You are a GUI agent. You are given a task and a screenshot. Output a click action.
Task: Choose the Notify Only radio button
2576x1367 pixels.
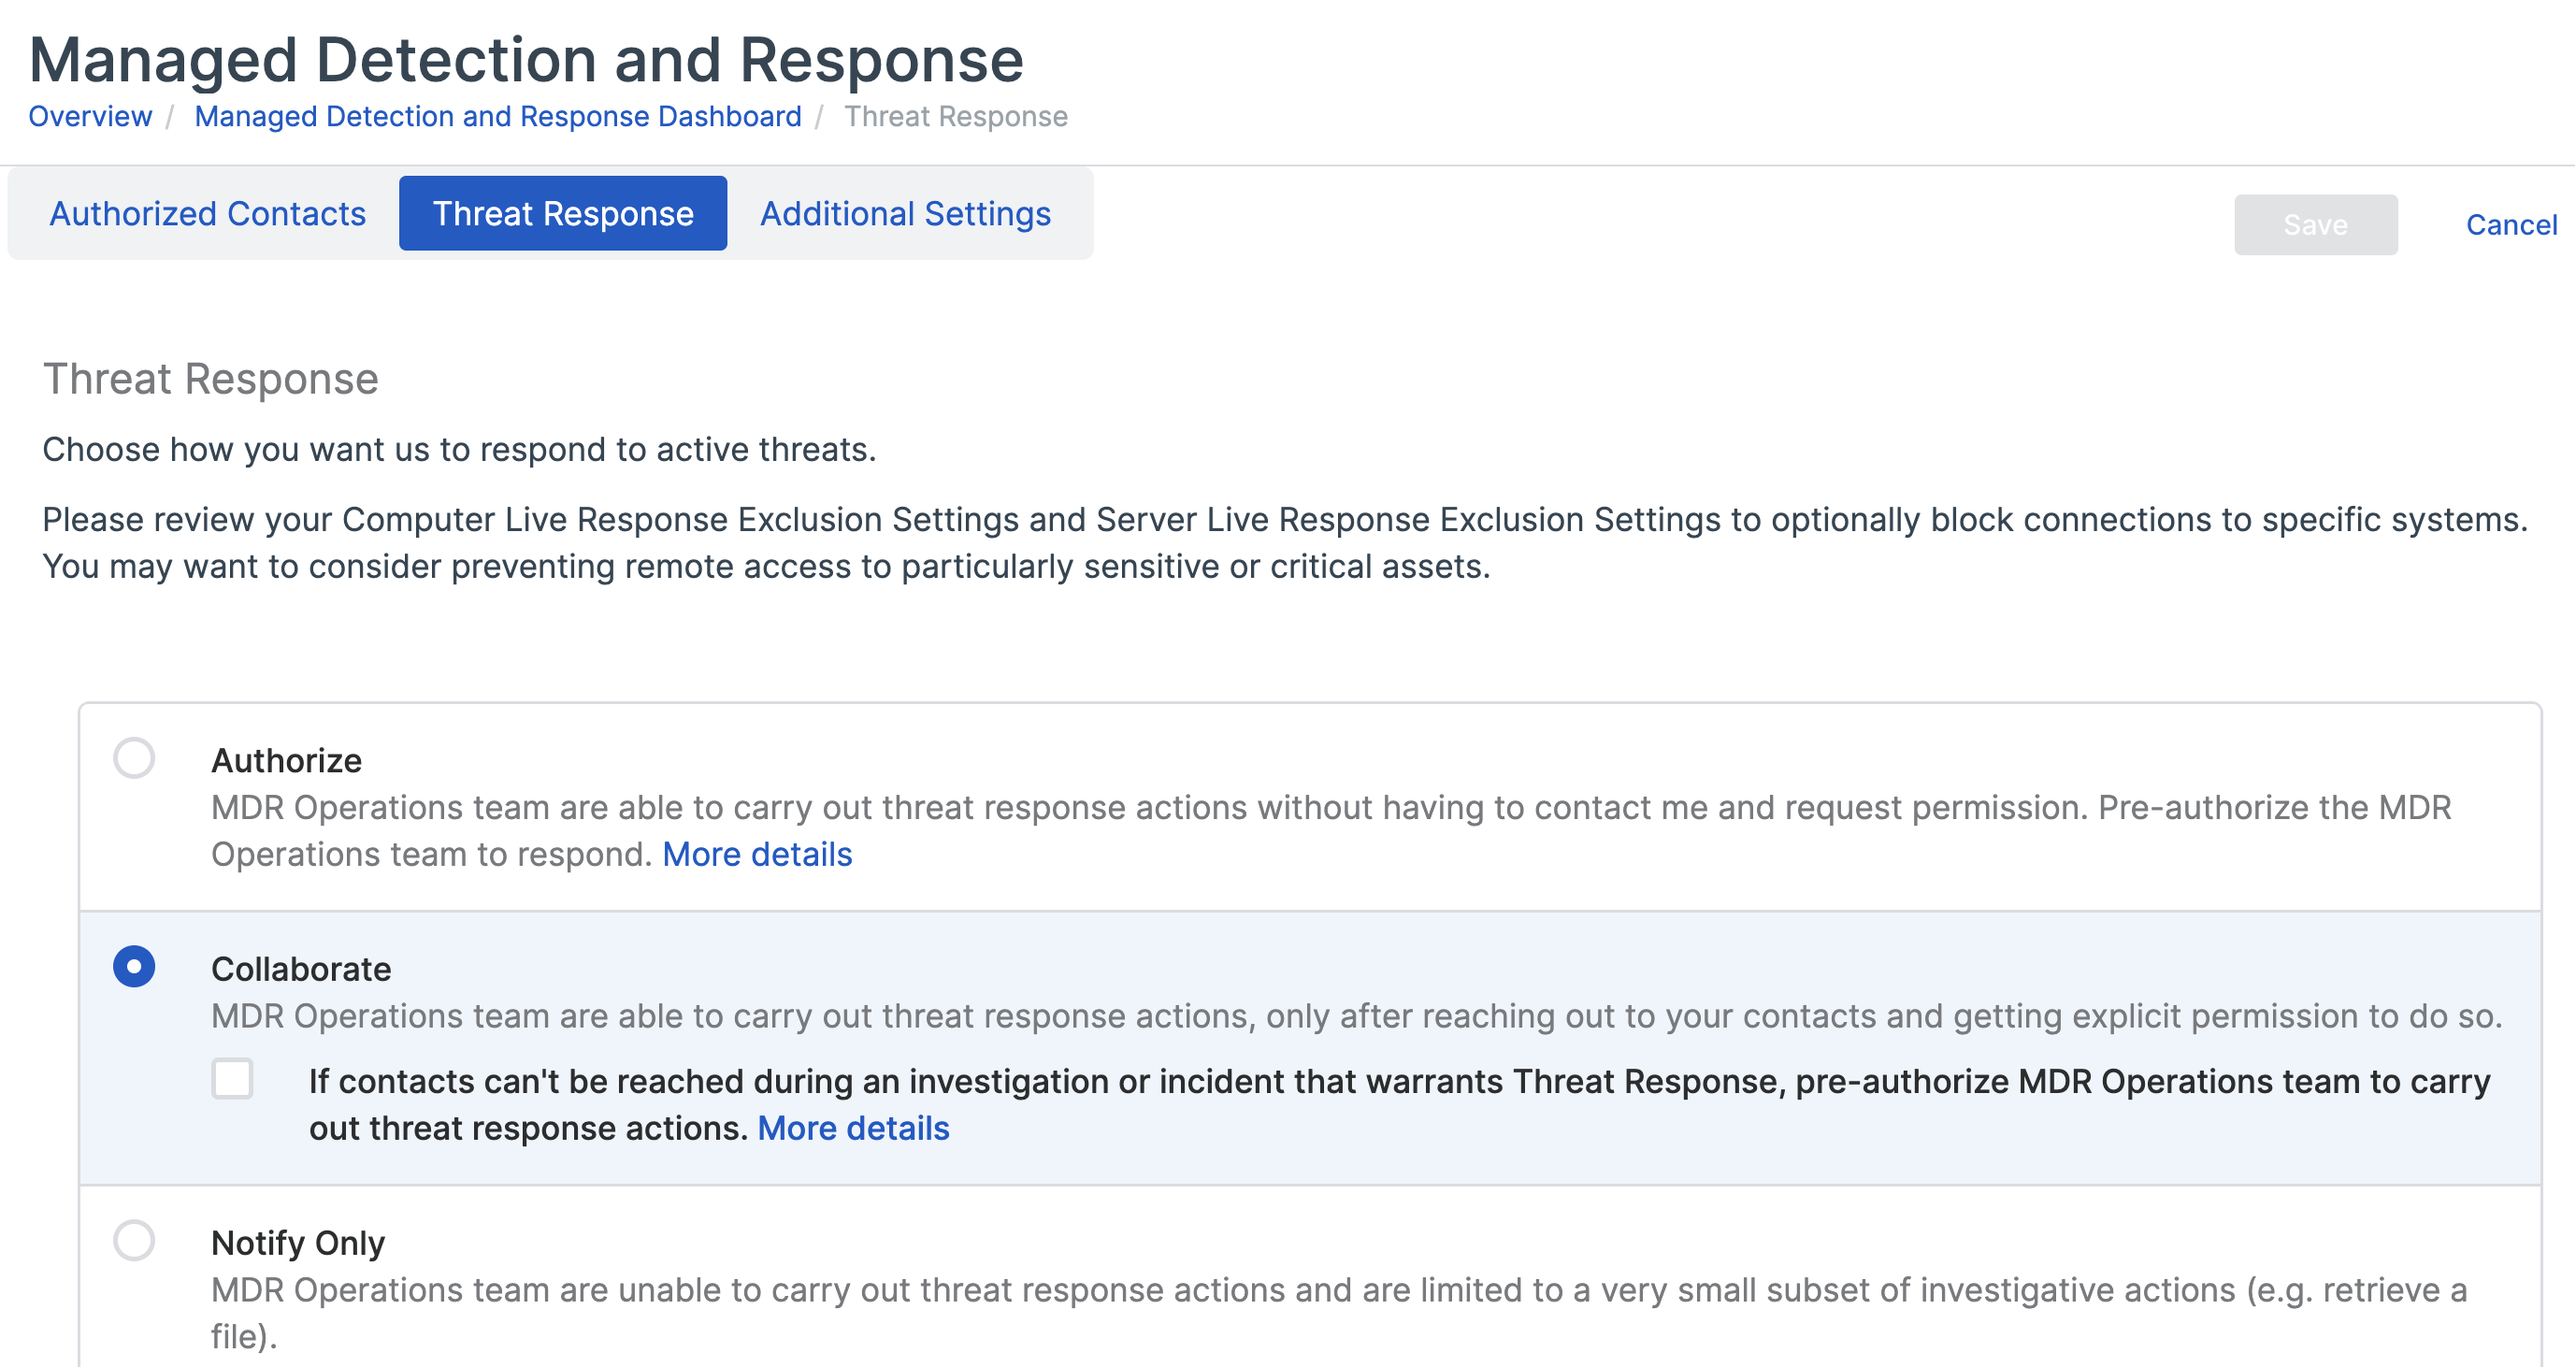(134, 1240)
